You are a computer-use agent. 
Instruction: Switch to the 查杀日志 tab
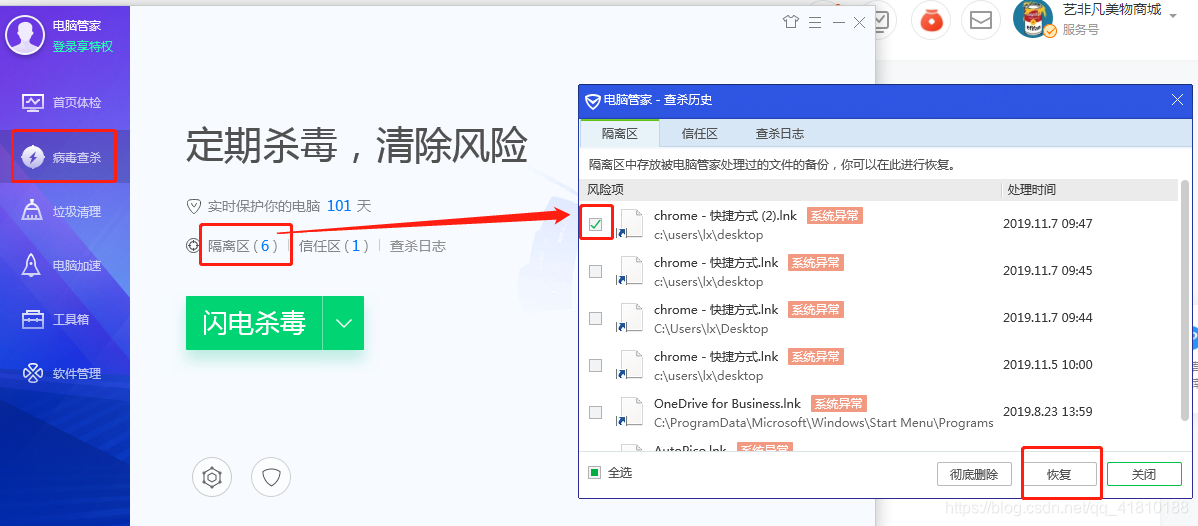pyautogui.click(x=779, y=134)
